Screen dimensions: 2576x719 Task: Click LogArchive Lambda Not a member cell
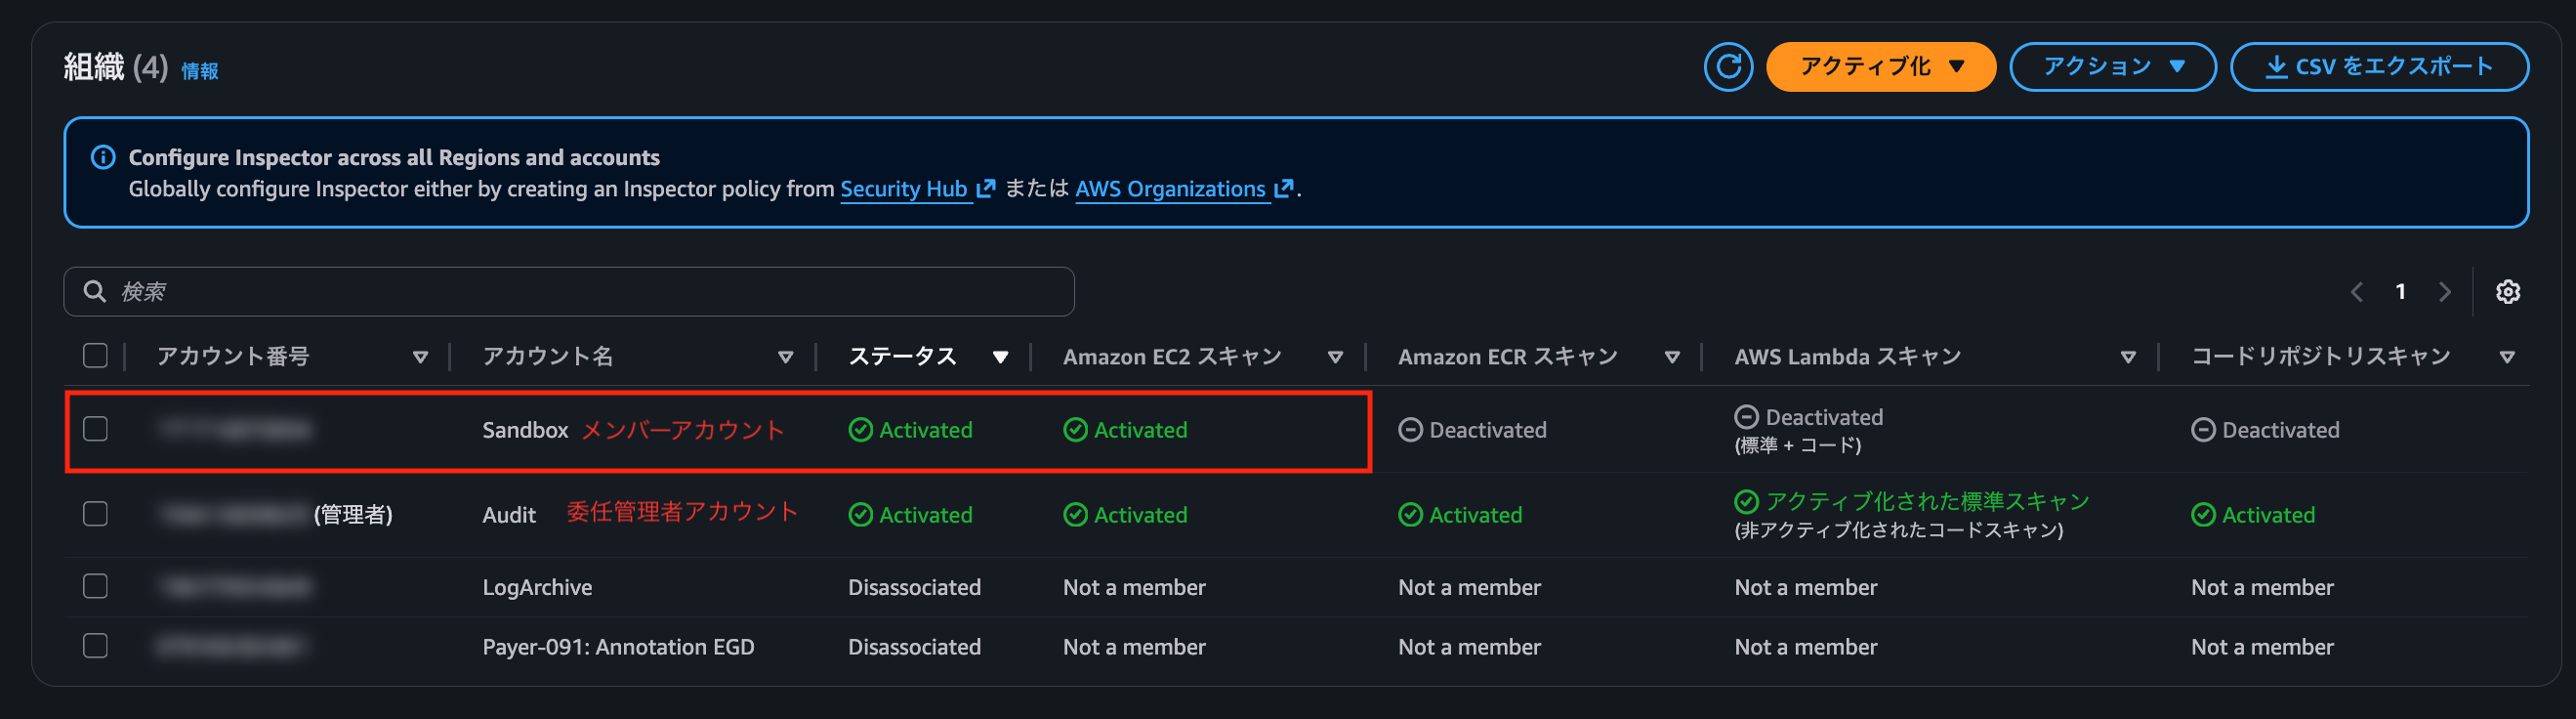(x=1805, y=587)
